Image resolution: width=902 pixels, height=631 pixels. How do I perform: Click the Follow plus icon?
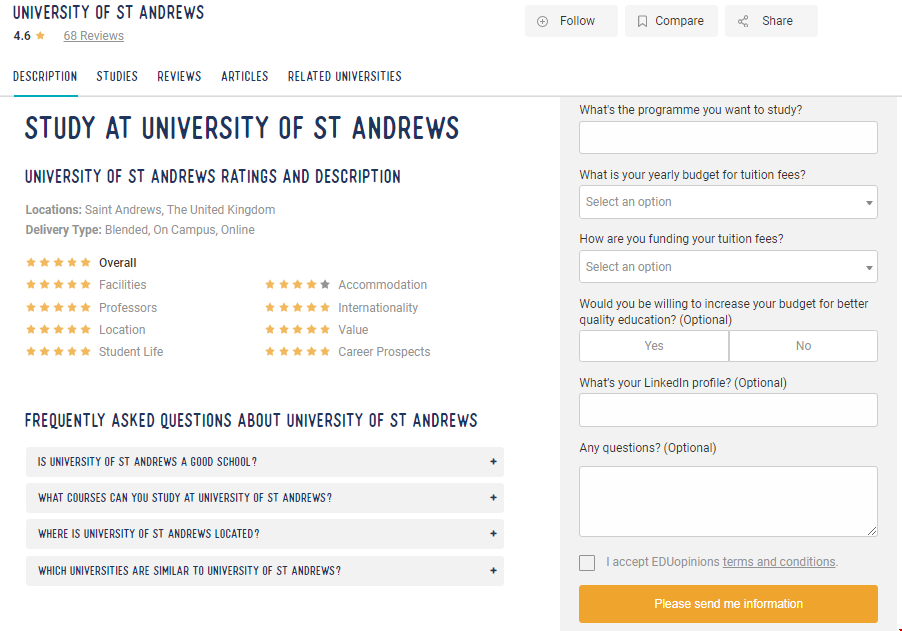543,21
